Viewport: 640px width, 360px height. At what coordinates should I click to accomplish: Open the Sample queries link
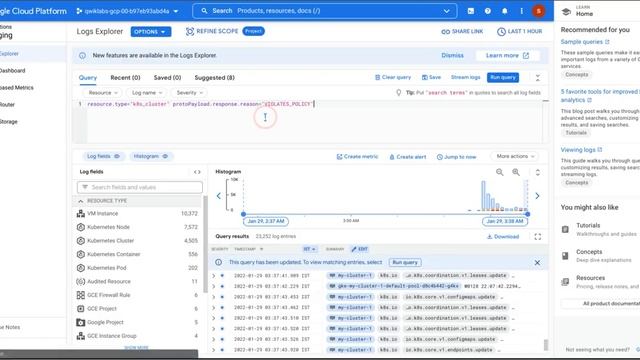click(x=585, y=42)
